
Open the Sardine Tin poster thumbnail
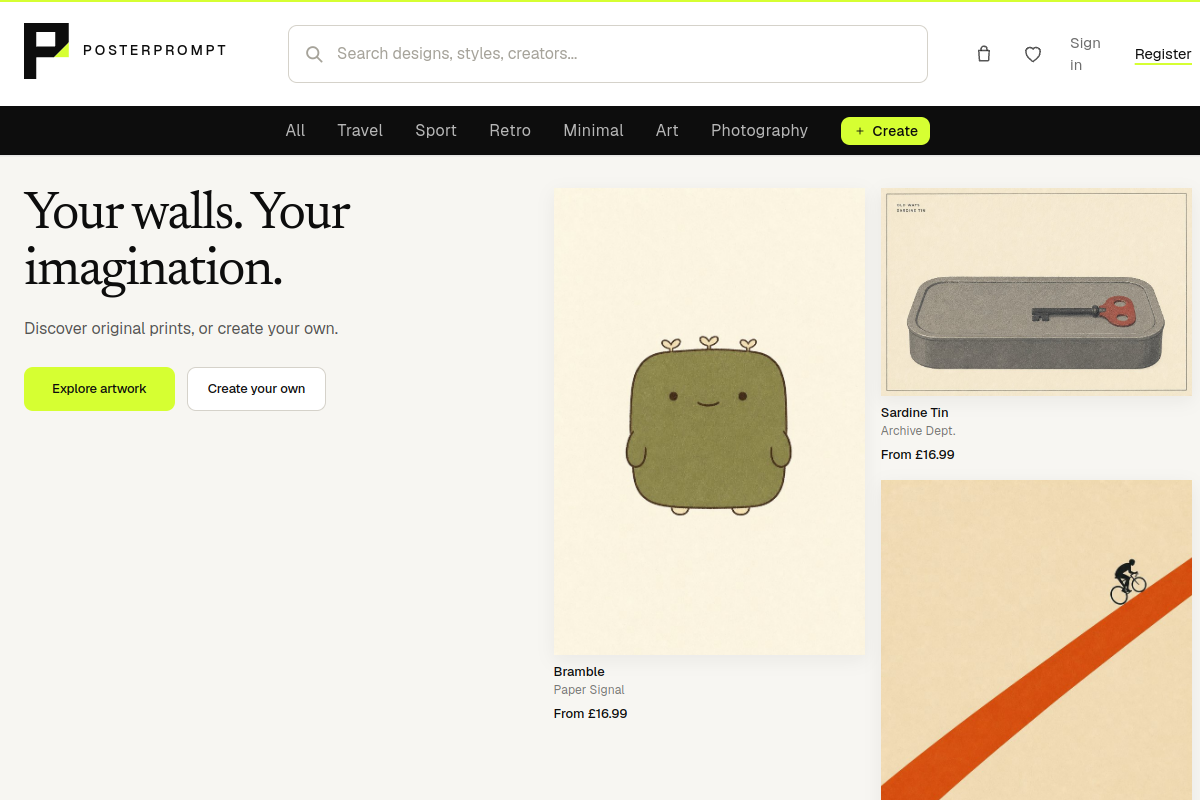click(1036, 292)
